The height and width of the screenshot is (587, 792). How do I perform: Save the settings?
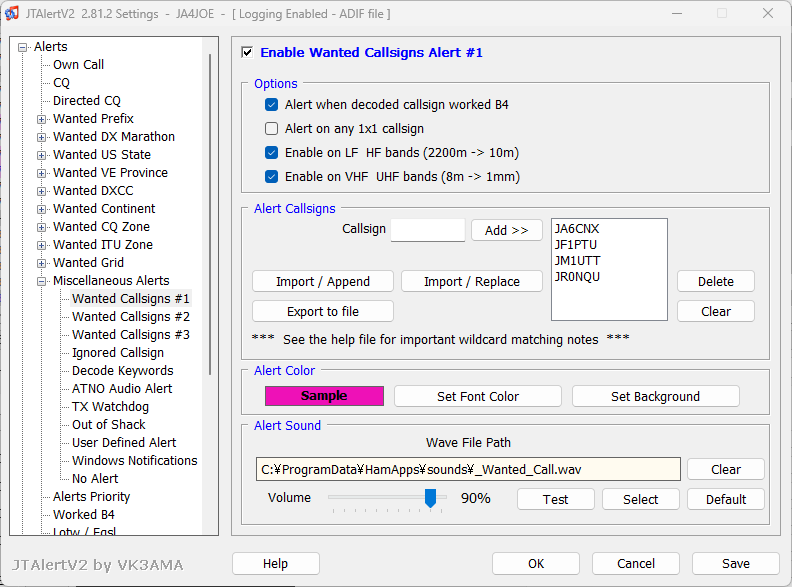735,563
